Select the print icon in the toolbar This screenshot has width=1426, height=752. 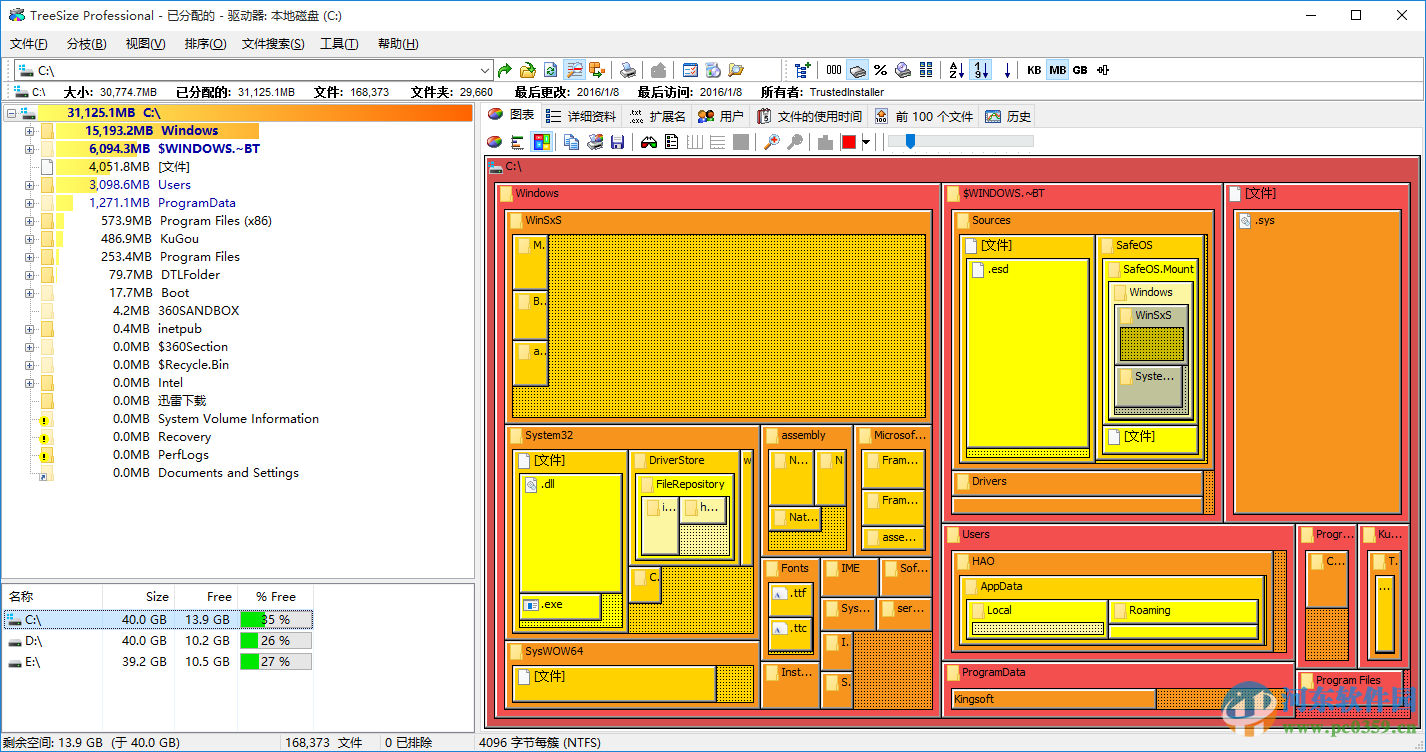pyautogui.click(x=625, y=70)
